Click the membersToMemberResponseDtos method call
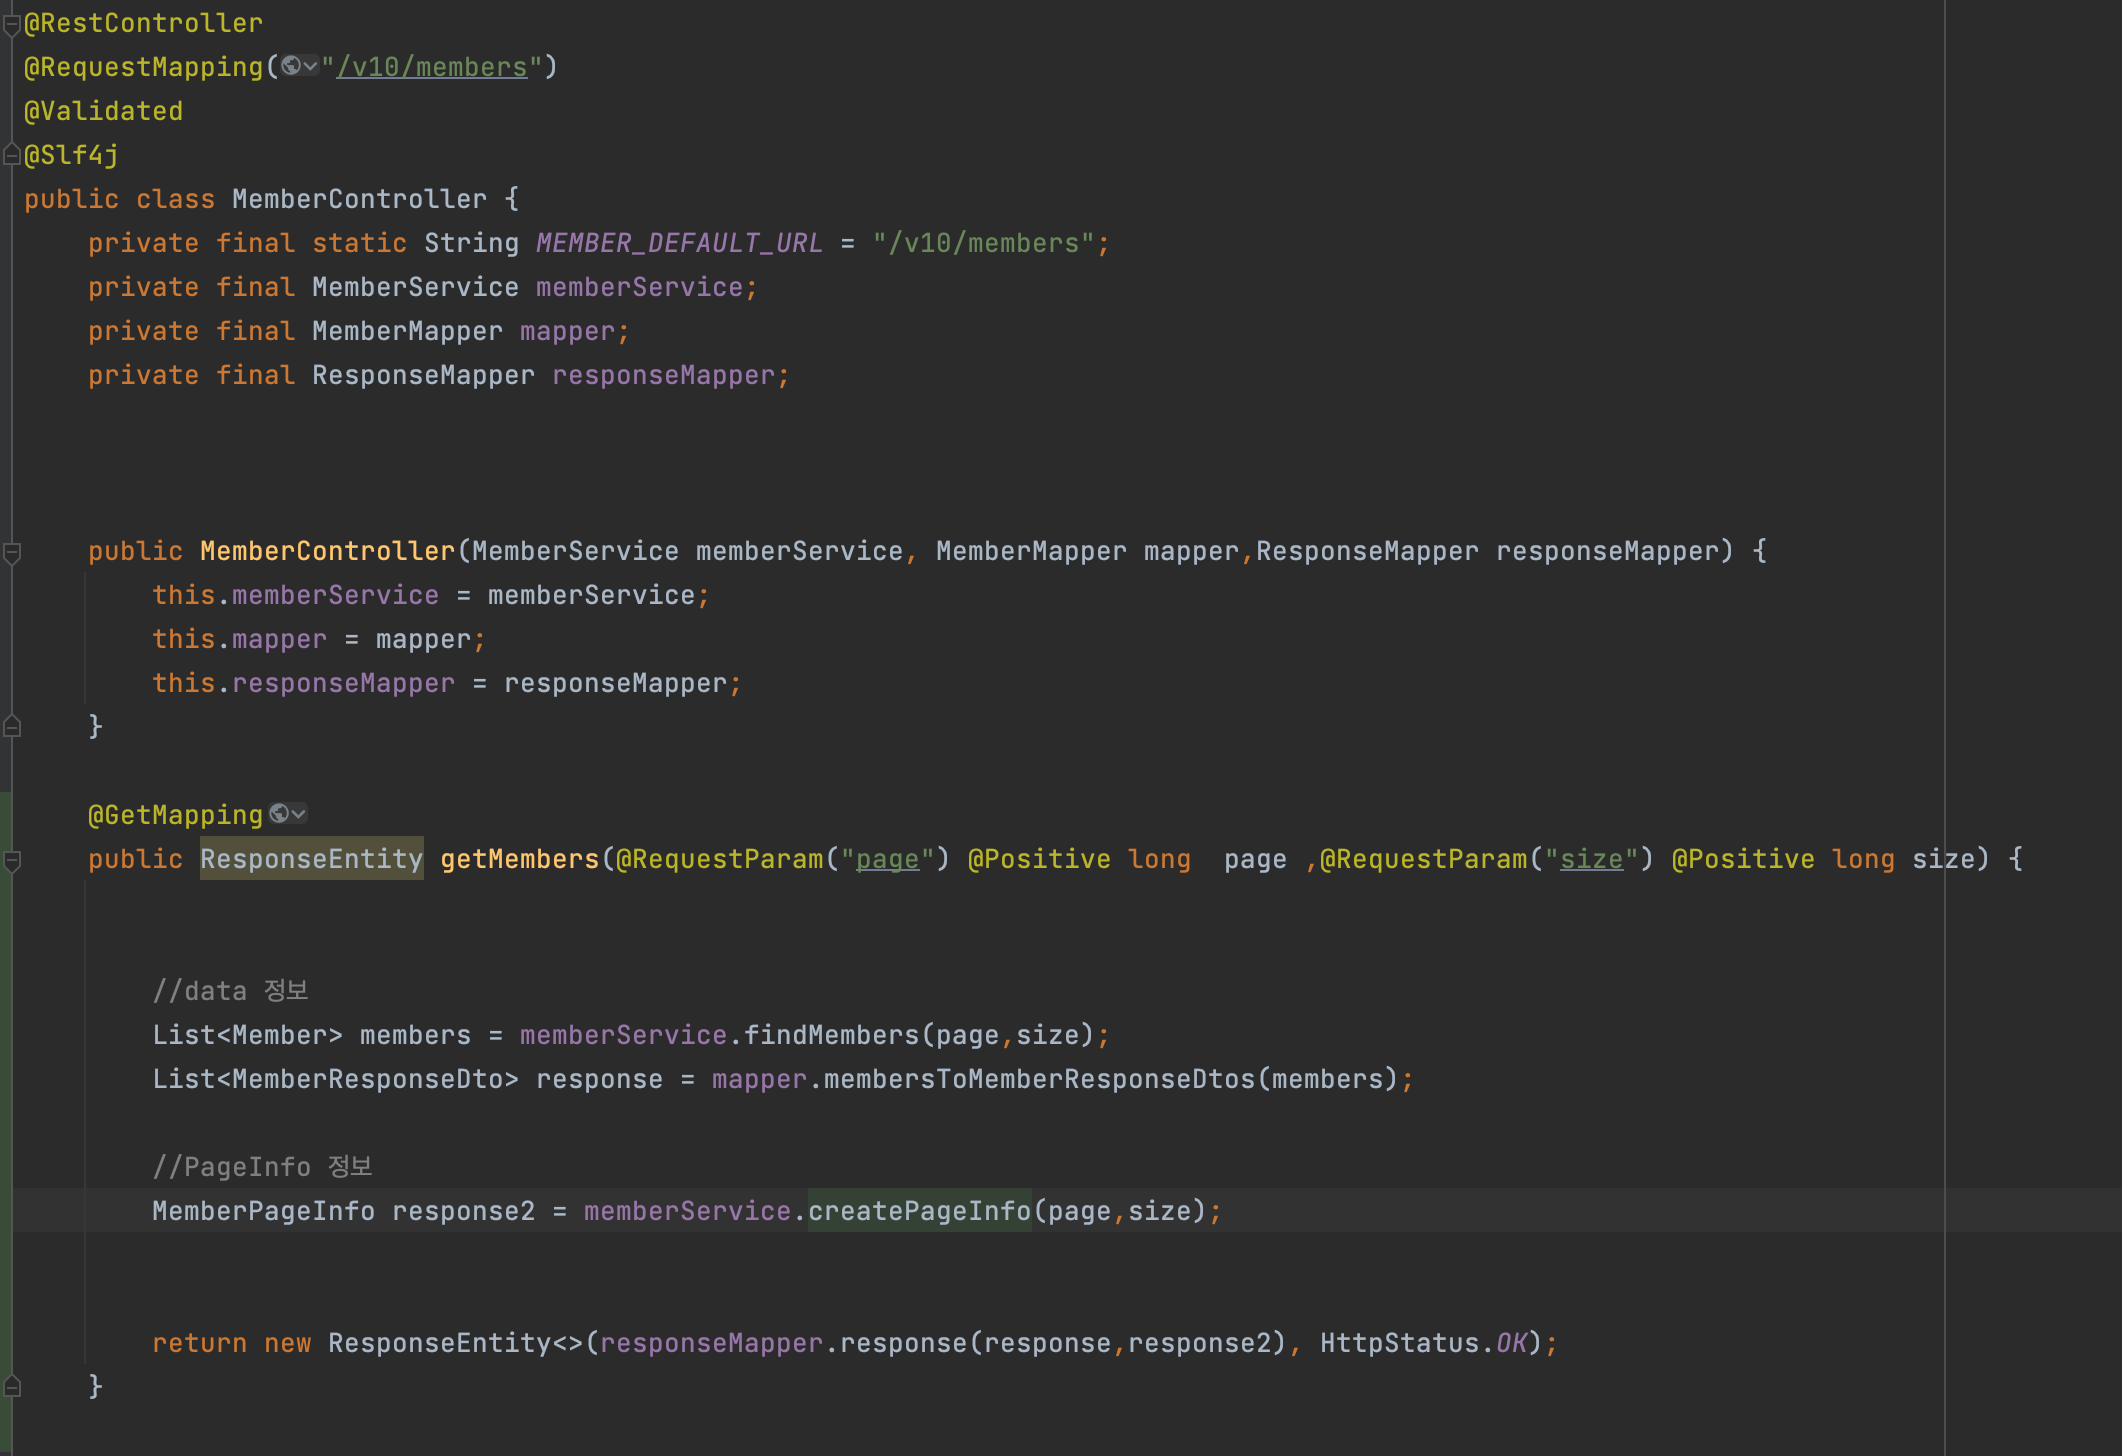The width and height of the screenshot is (2122, 1456). (1039, 1079)
